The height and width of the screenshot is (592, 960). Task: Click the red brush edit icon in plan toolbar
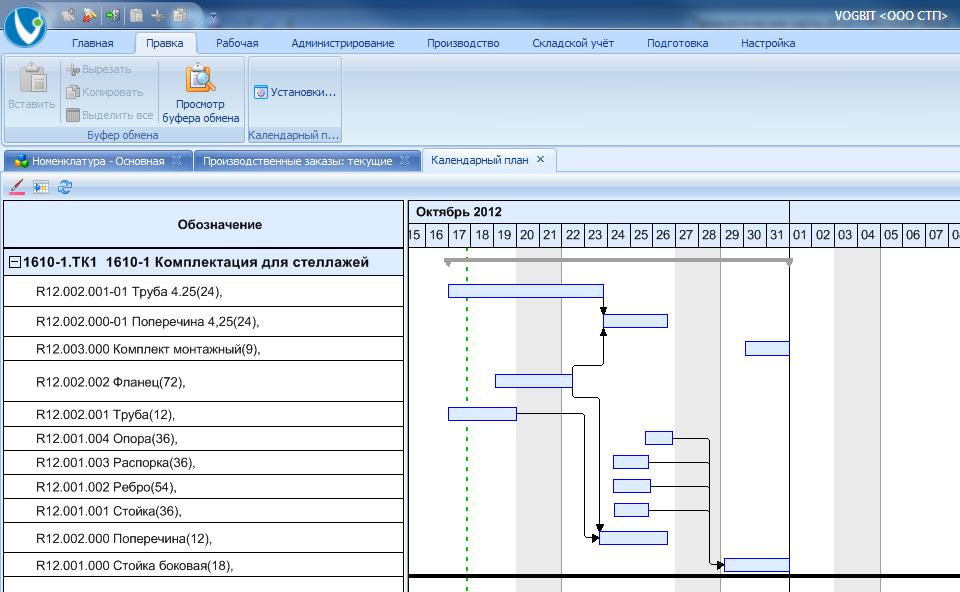tap(17, 187)
